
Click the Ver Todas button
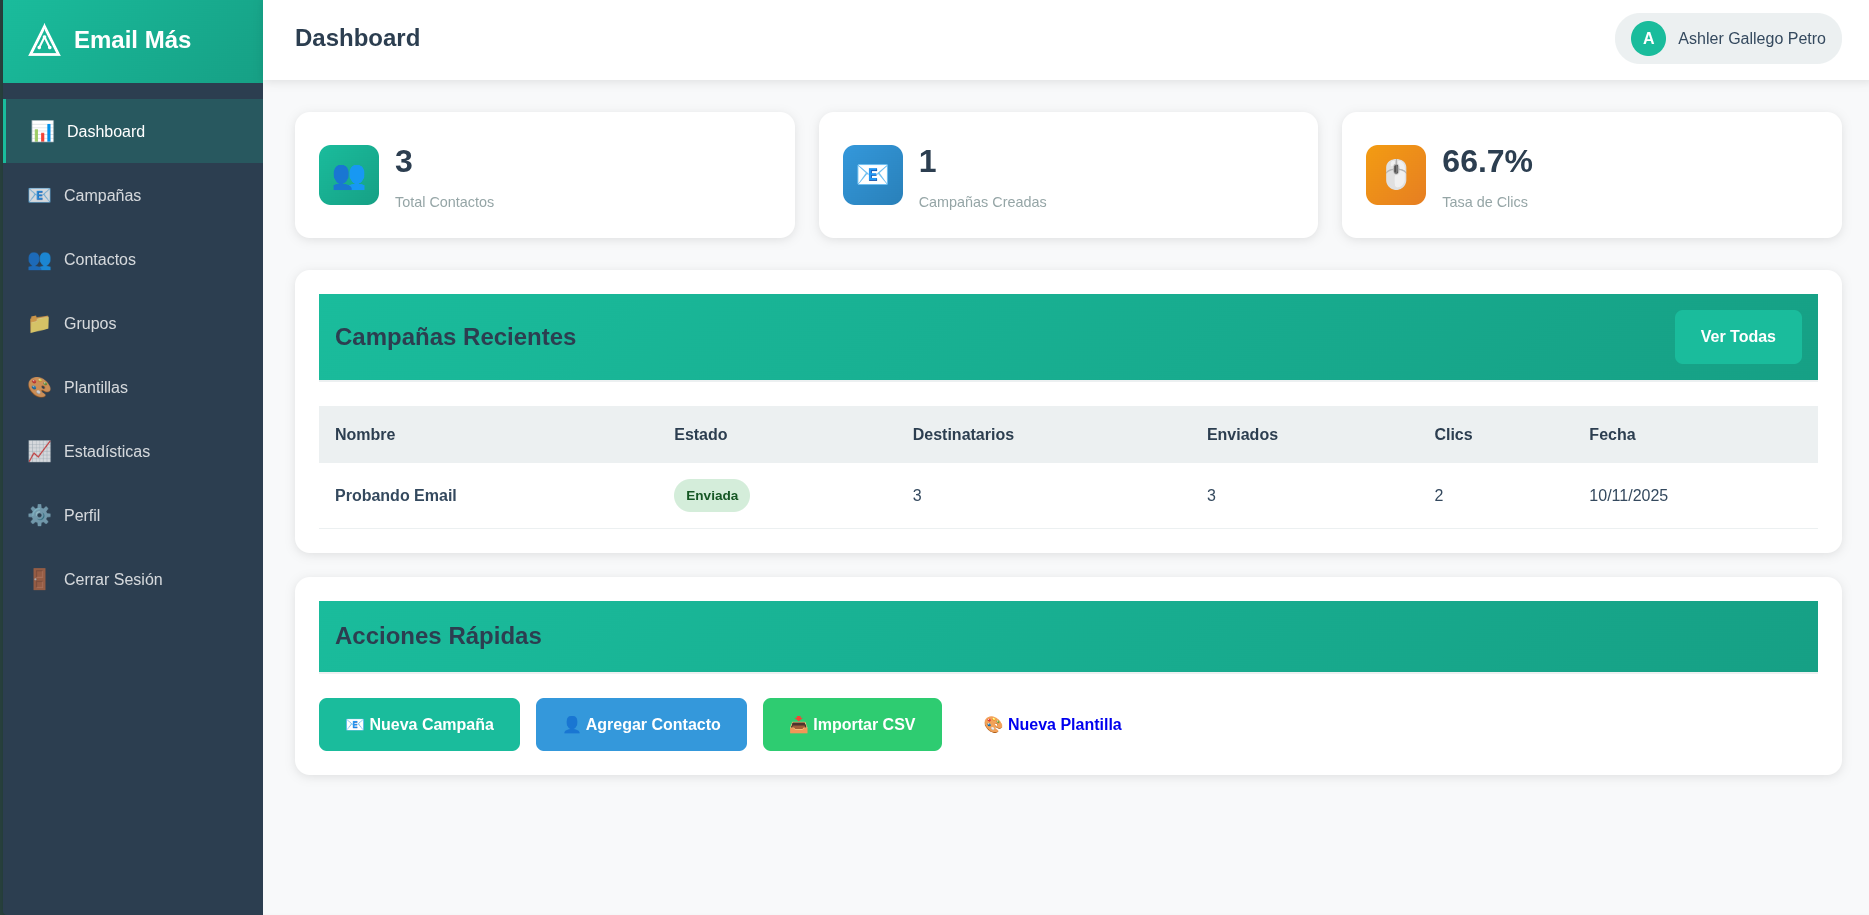point(1738,337)
